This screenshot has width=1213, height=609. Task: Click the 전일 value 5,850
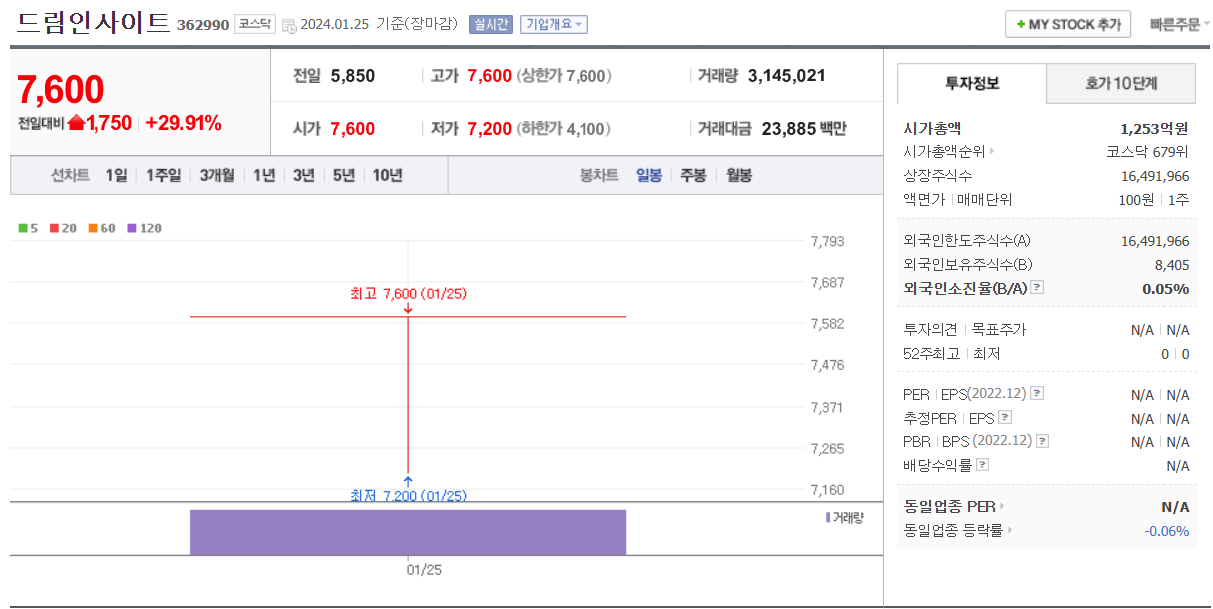click(x=352, y=75)
